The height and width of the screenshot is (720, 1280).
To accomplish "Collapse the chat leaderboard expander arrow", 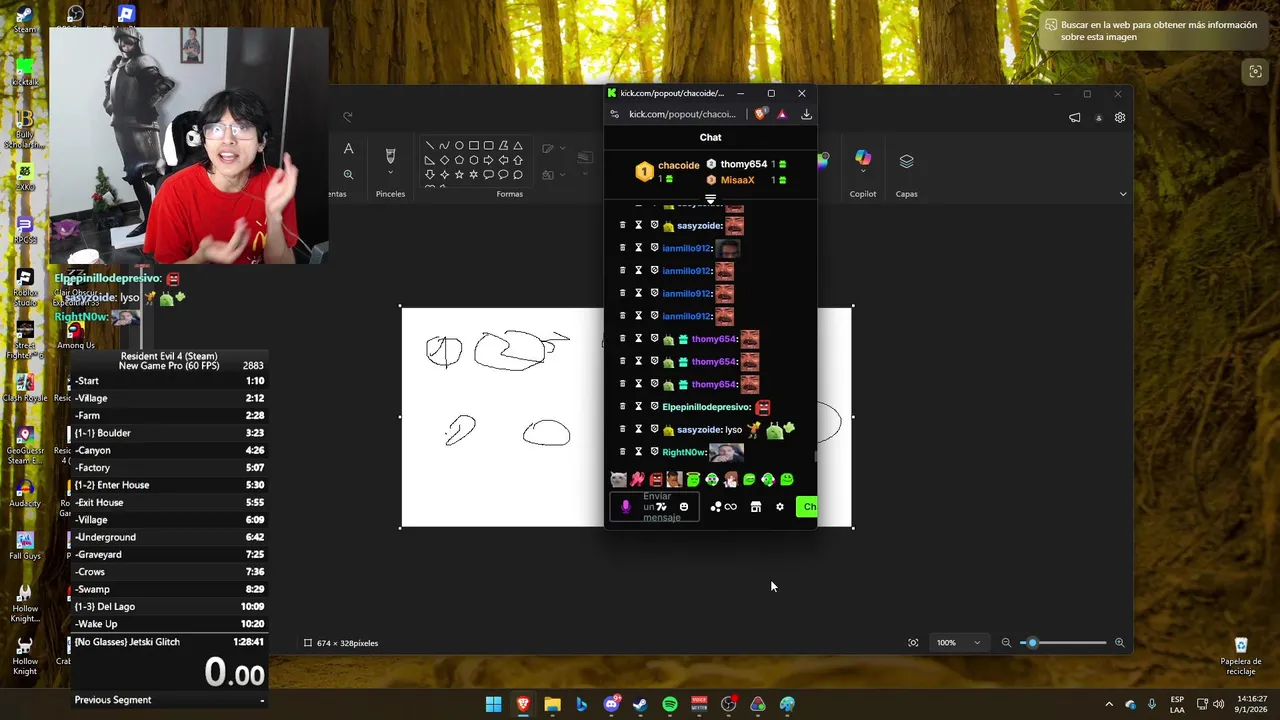I will pyautogui.click(x=711, y=199).
